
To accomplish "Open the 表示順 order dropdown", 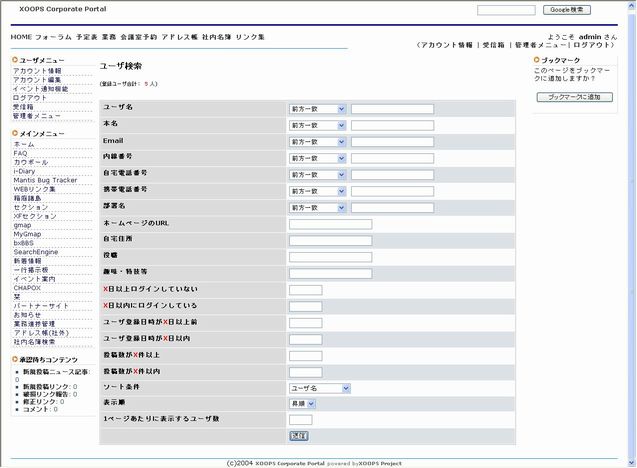I will click(x=302, y=403).
